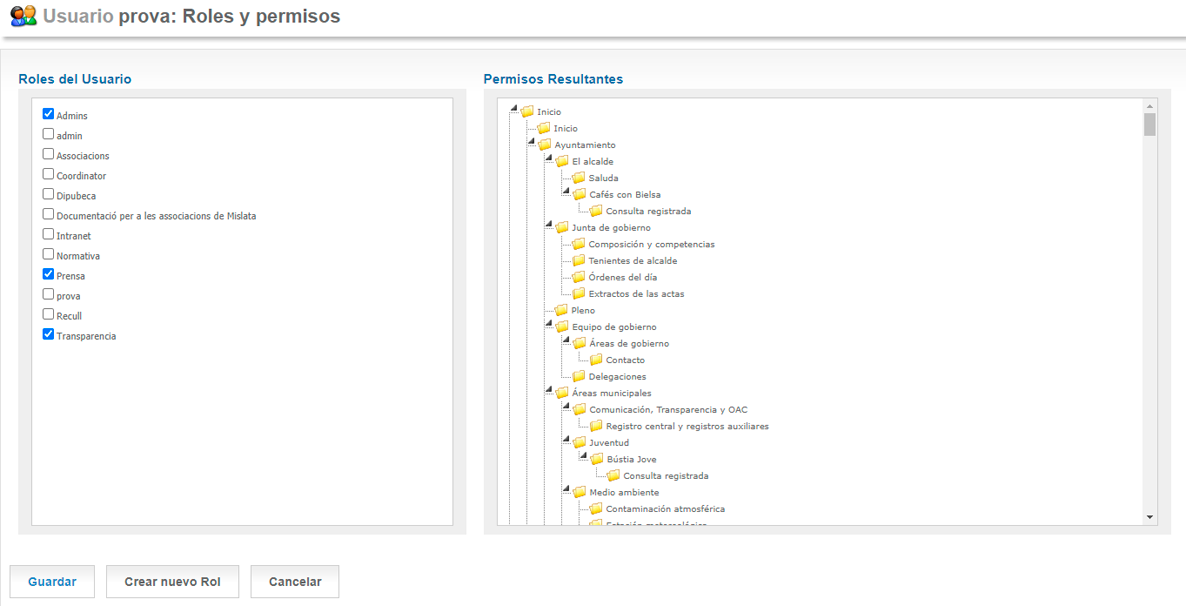Click the Pleno folder icon
This screenshot has height=606, width=1186.
click(x=562, y=310)
